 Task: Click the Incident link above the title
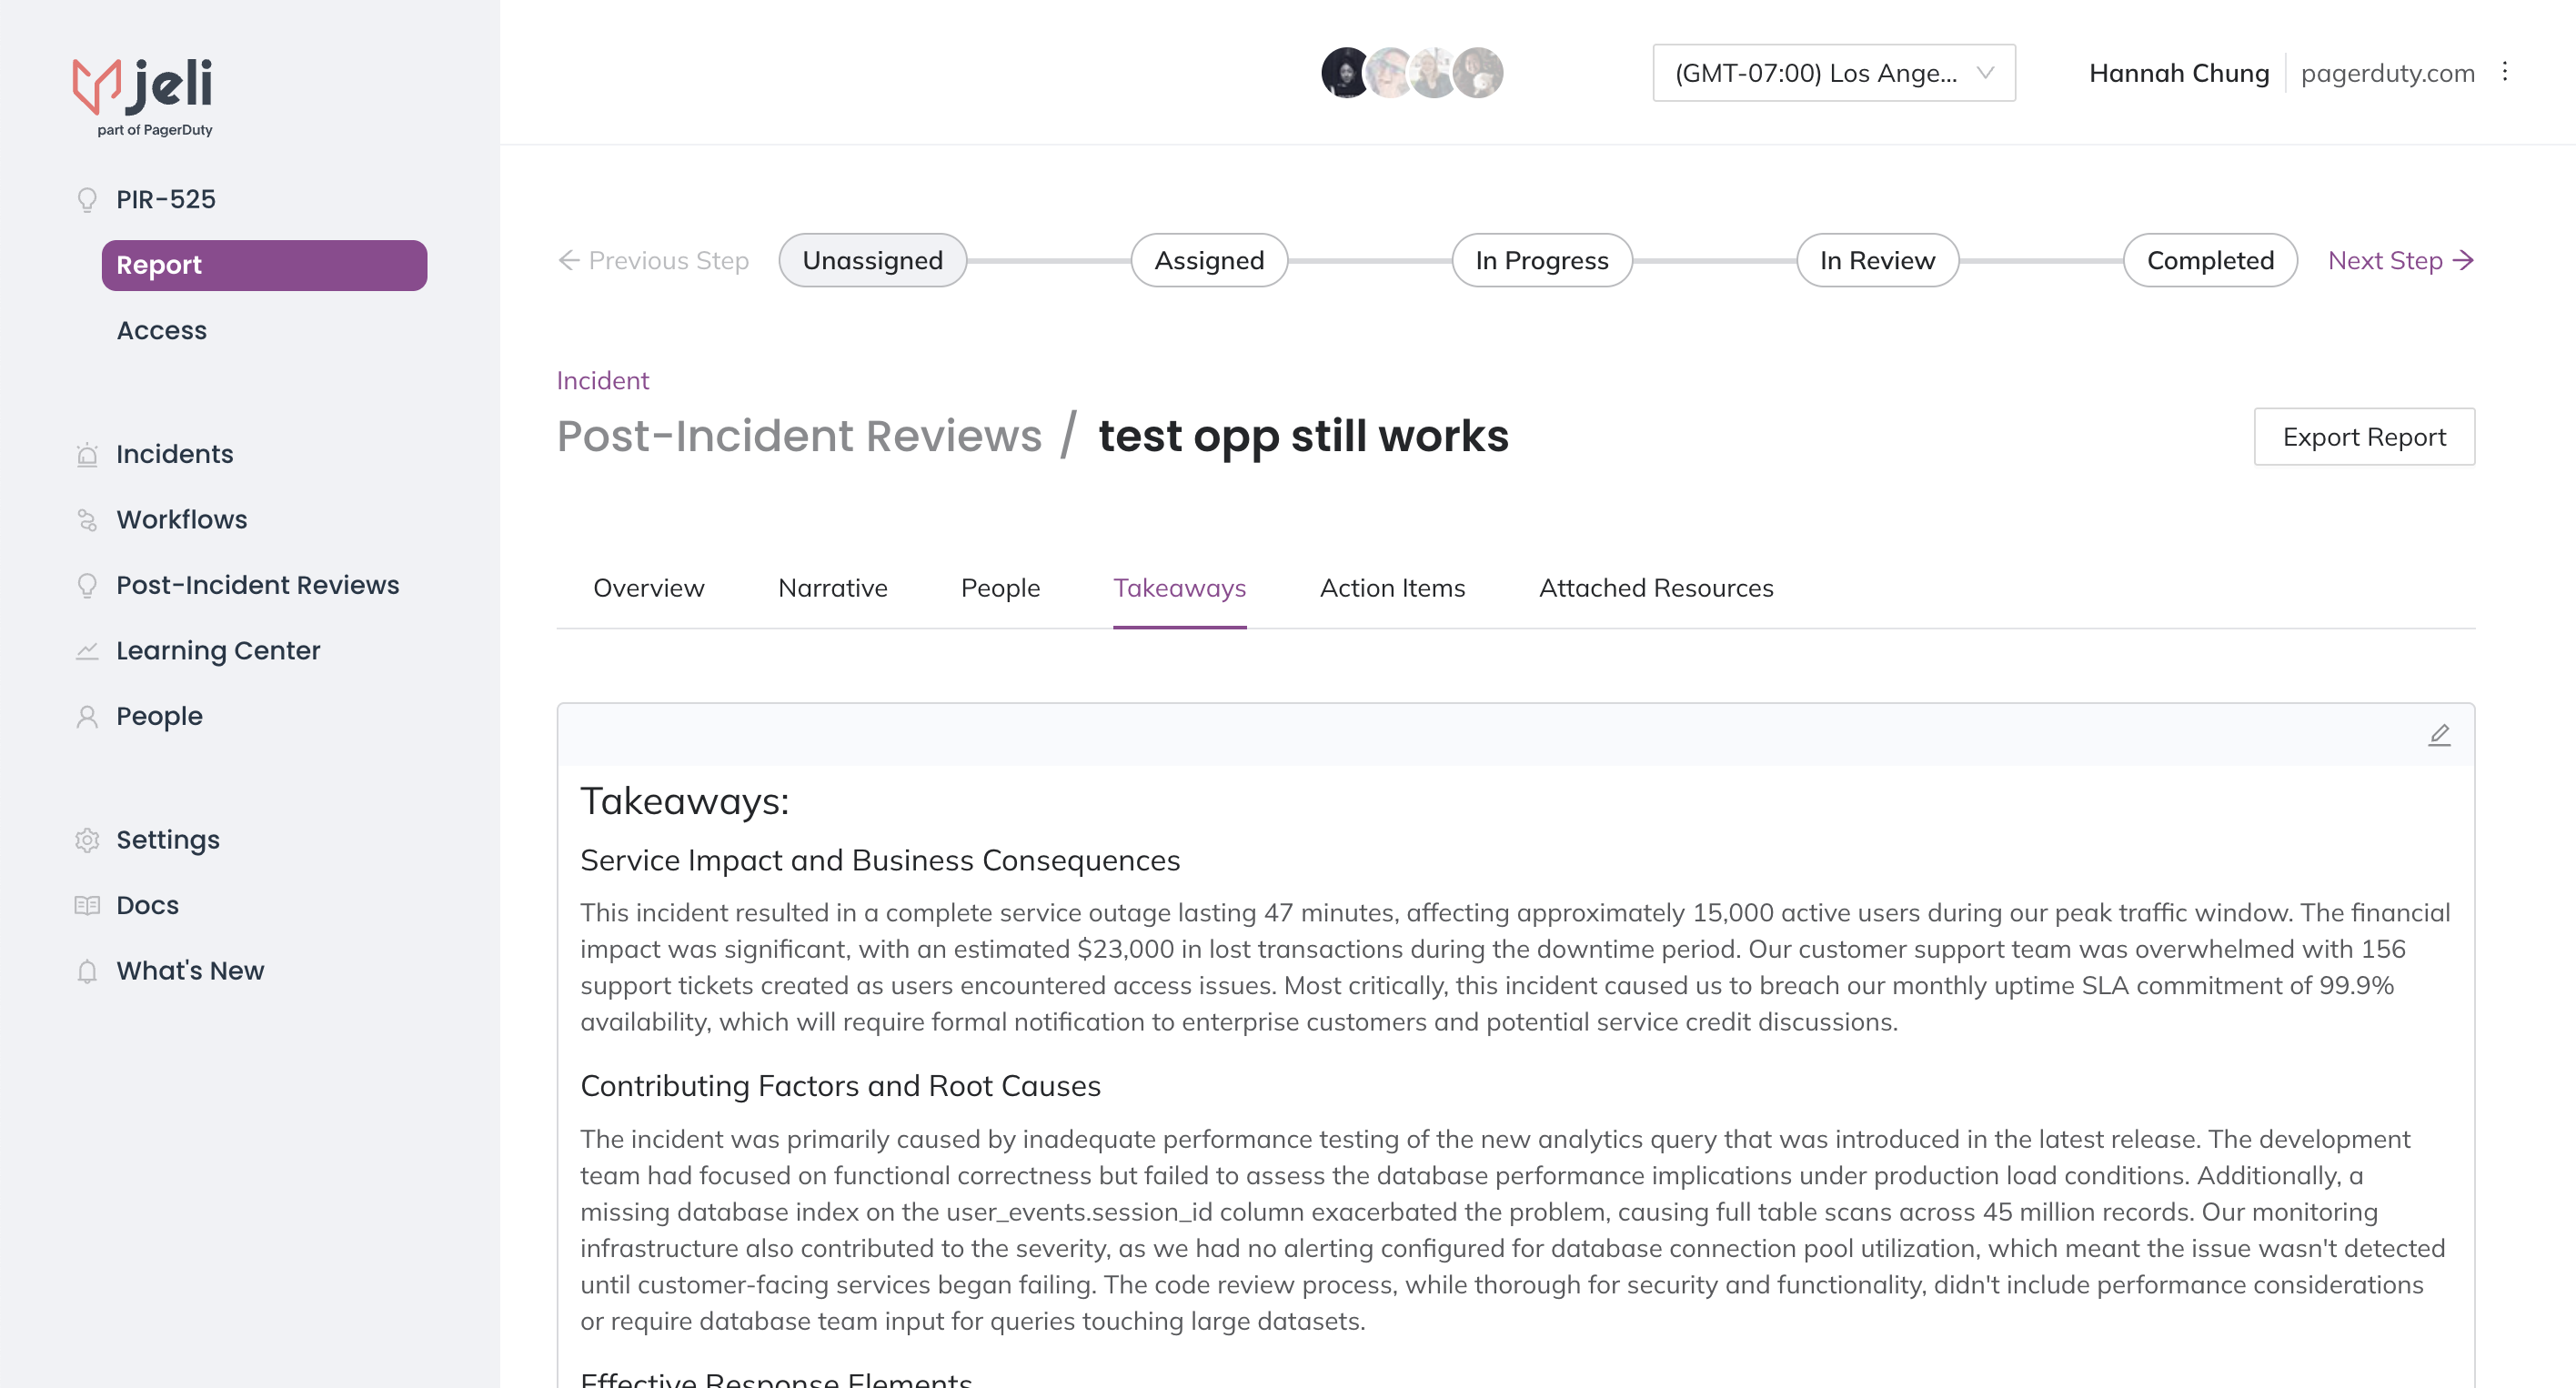pos(603,381)
